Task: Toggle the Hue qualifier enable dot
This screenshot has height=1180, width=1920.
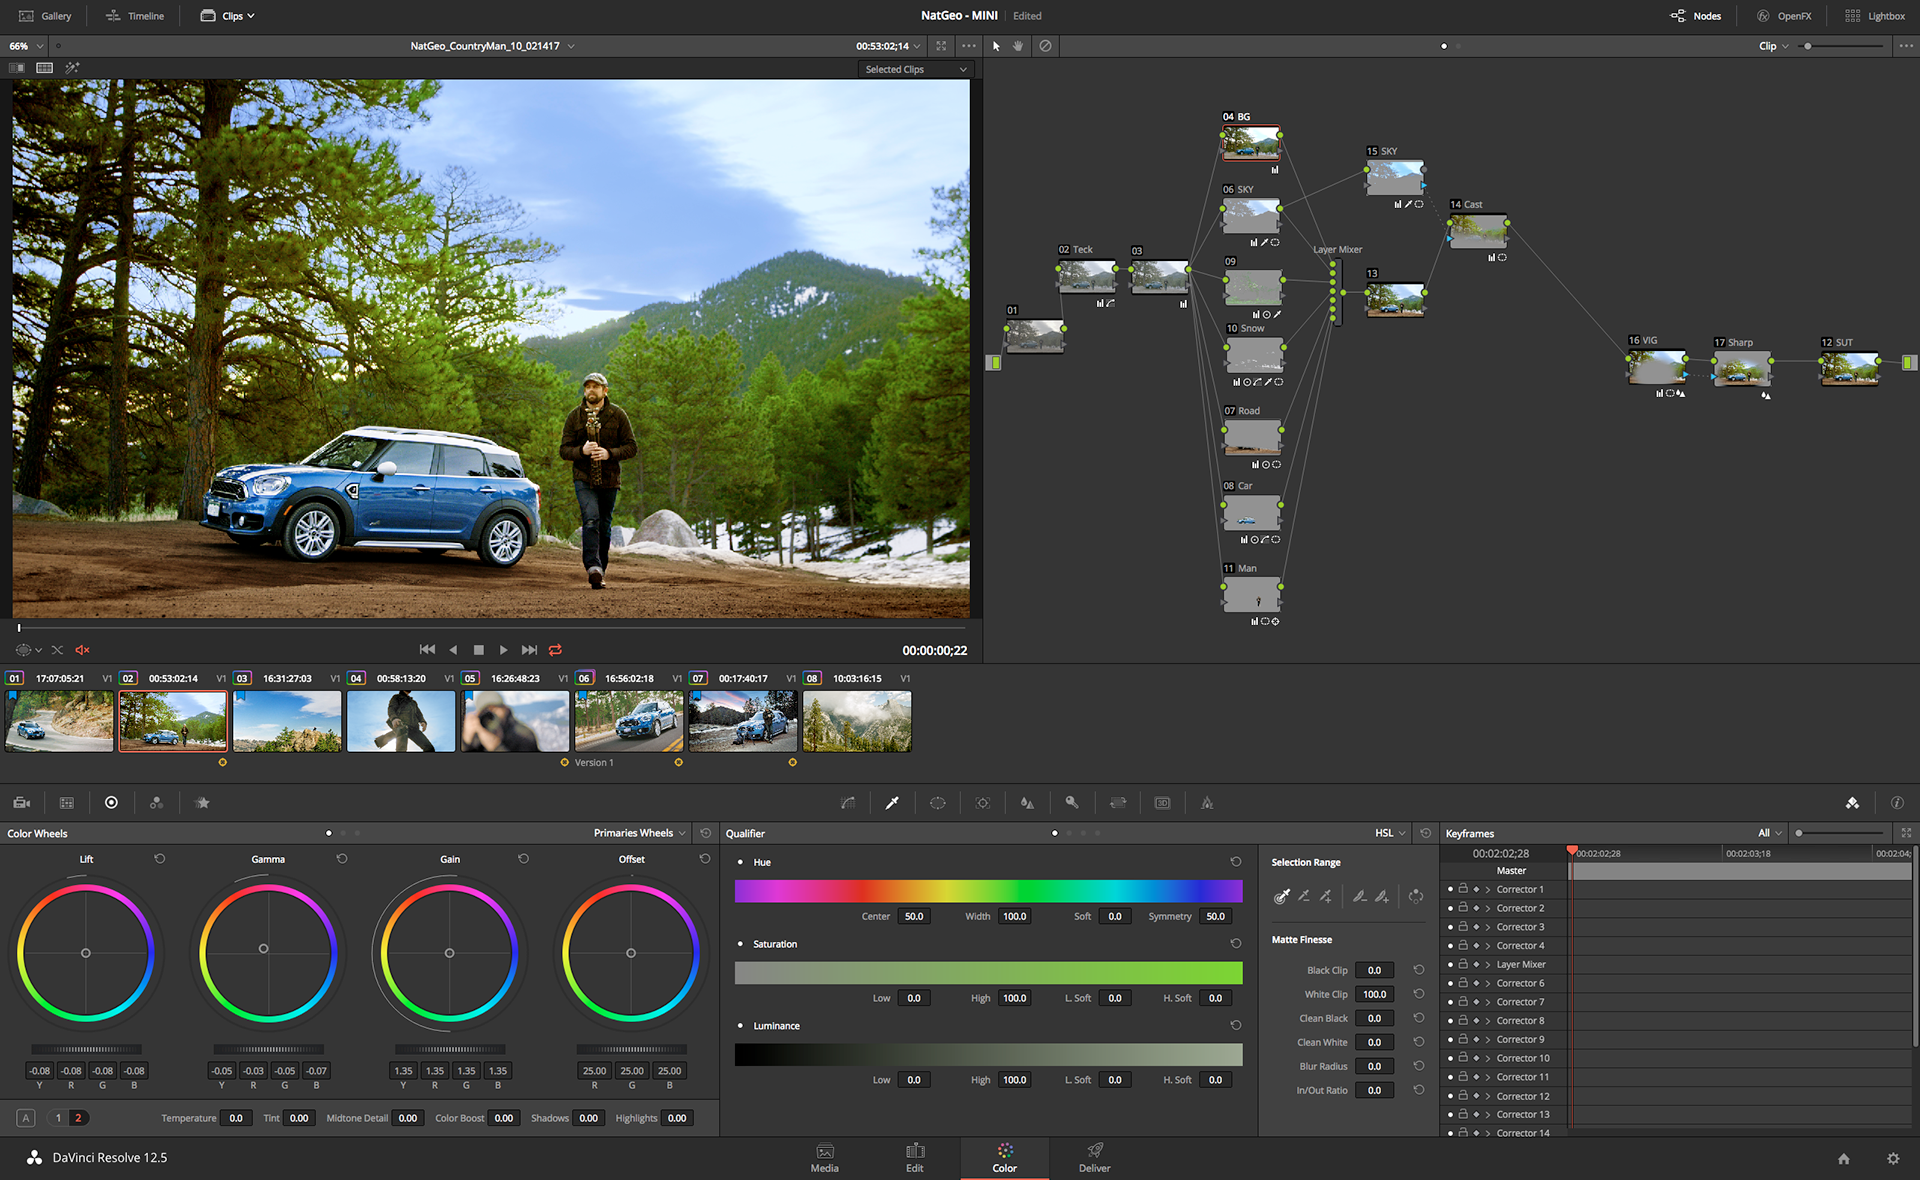Action: [740, 862]
